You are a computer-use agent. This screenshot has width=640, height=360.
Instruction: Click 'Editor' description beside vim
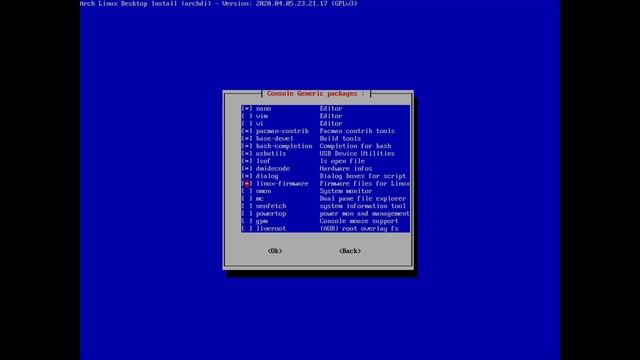331,116
